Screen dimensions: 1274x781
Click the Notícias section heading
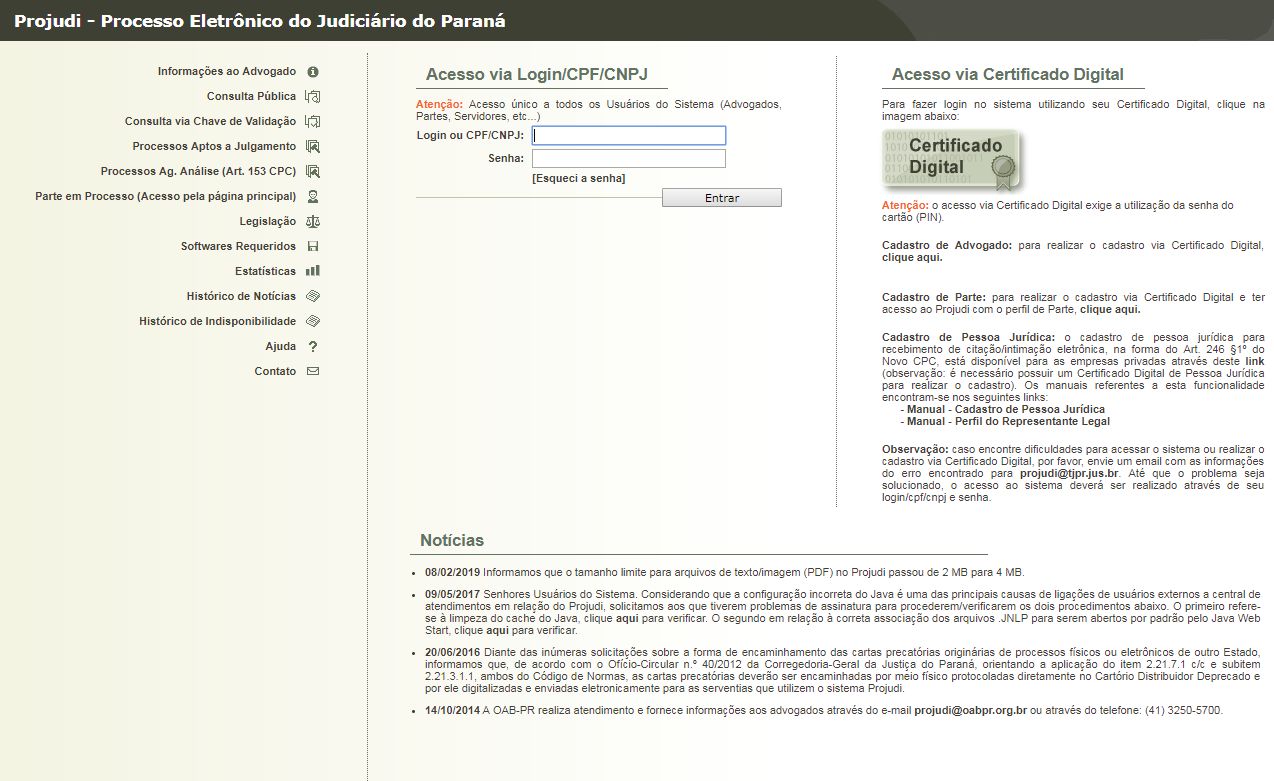[x=452, y=541]
